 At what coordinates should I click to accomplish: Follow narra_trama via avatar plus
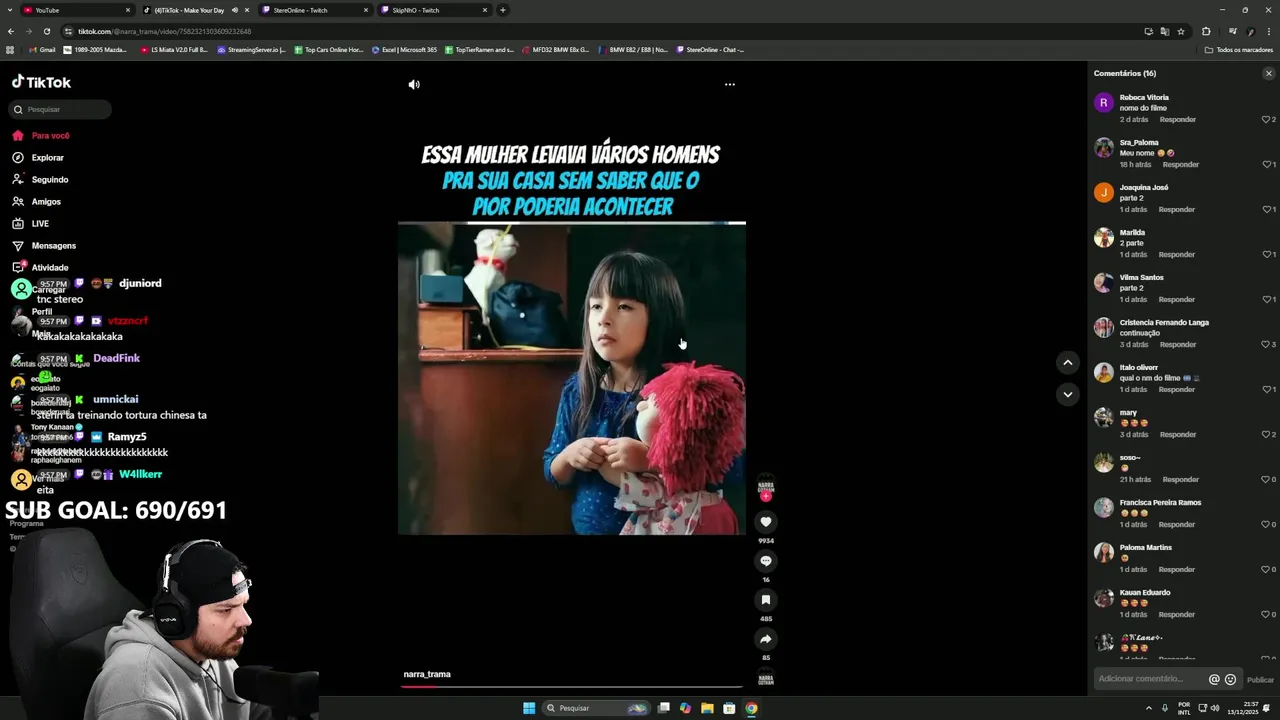point(766,496)
